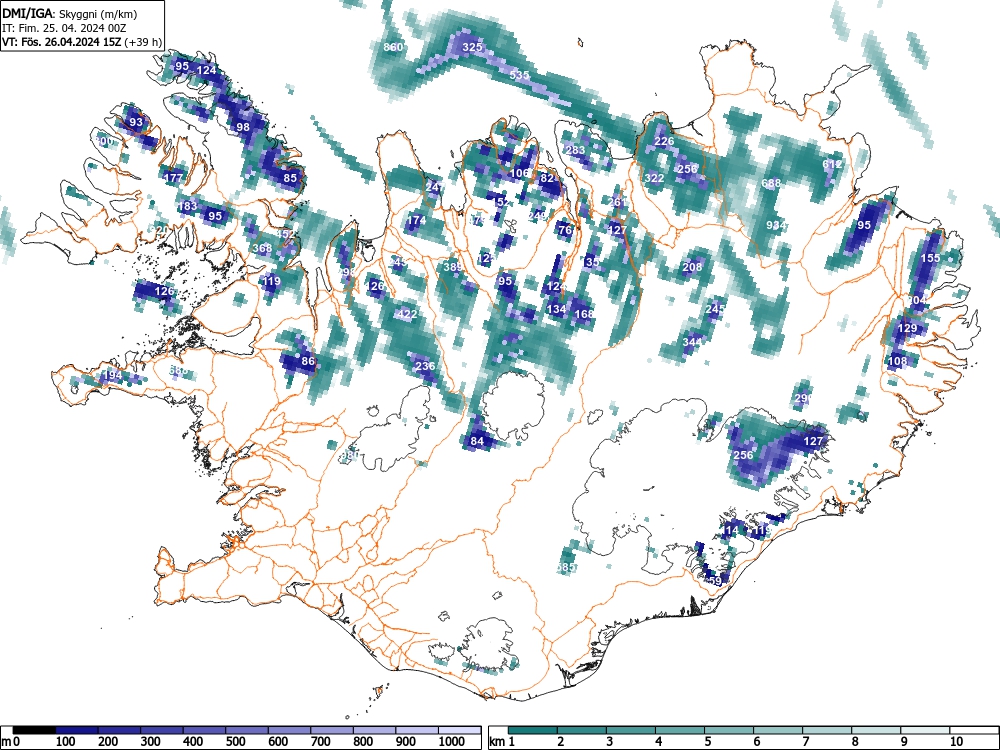Click visibility value 325 on map

(x=472, y=47)
